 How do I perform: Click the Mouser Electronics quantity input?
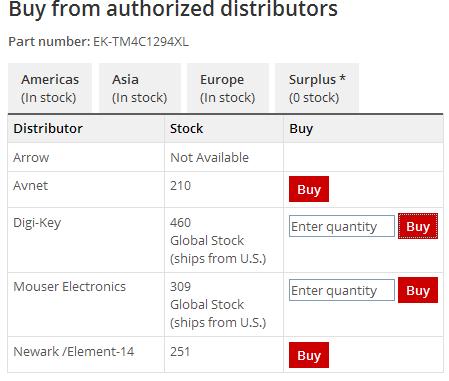tap(342, 290)
